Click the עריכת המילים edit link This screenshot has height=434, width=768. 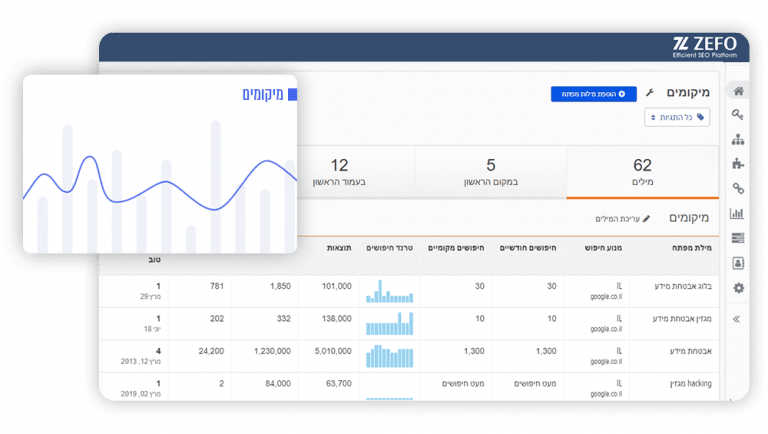coord(622,218)
